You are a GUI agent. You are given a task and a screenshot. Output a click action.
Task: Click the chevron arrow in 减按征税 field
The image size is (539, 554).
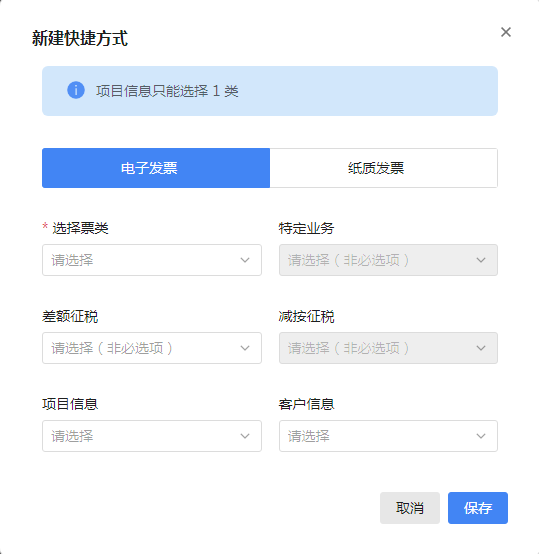click(x=481, y=348)
